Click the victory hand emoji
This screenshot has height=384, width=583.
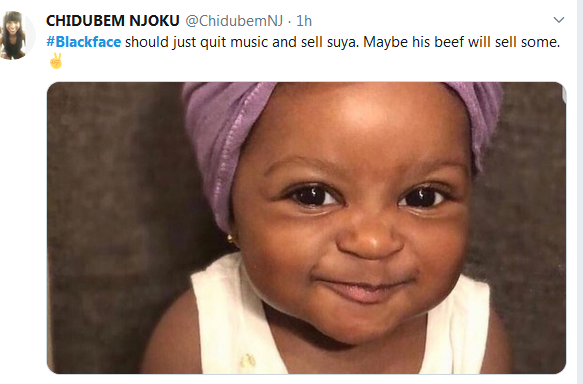(56, 61)
